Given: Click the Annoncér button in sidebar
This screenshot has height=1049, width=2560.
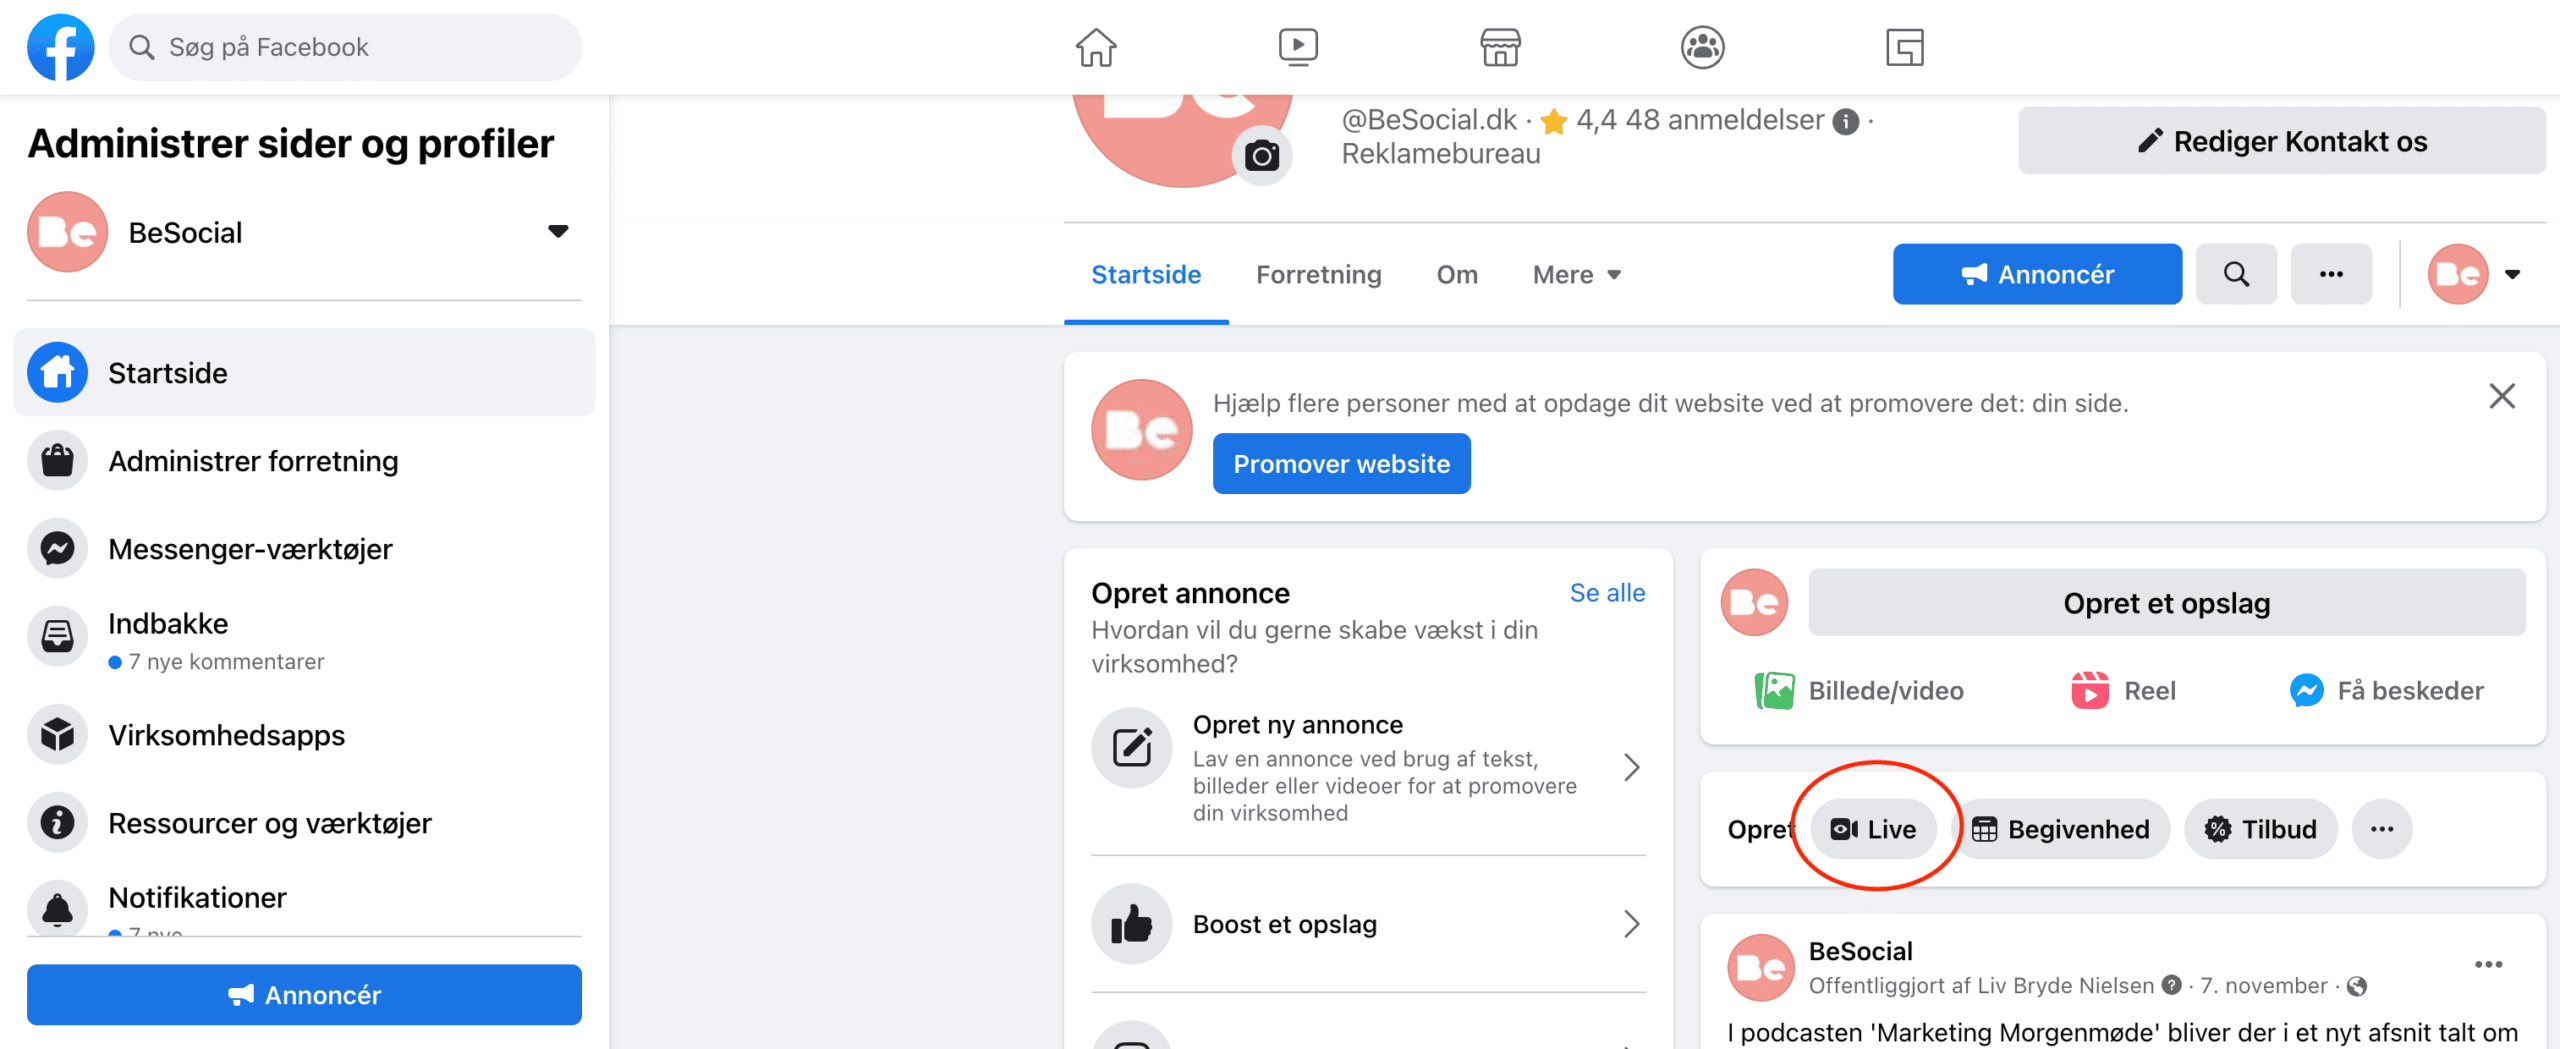Looking at the screenshot, I should point(304,995).
